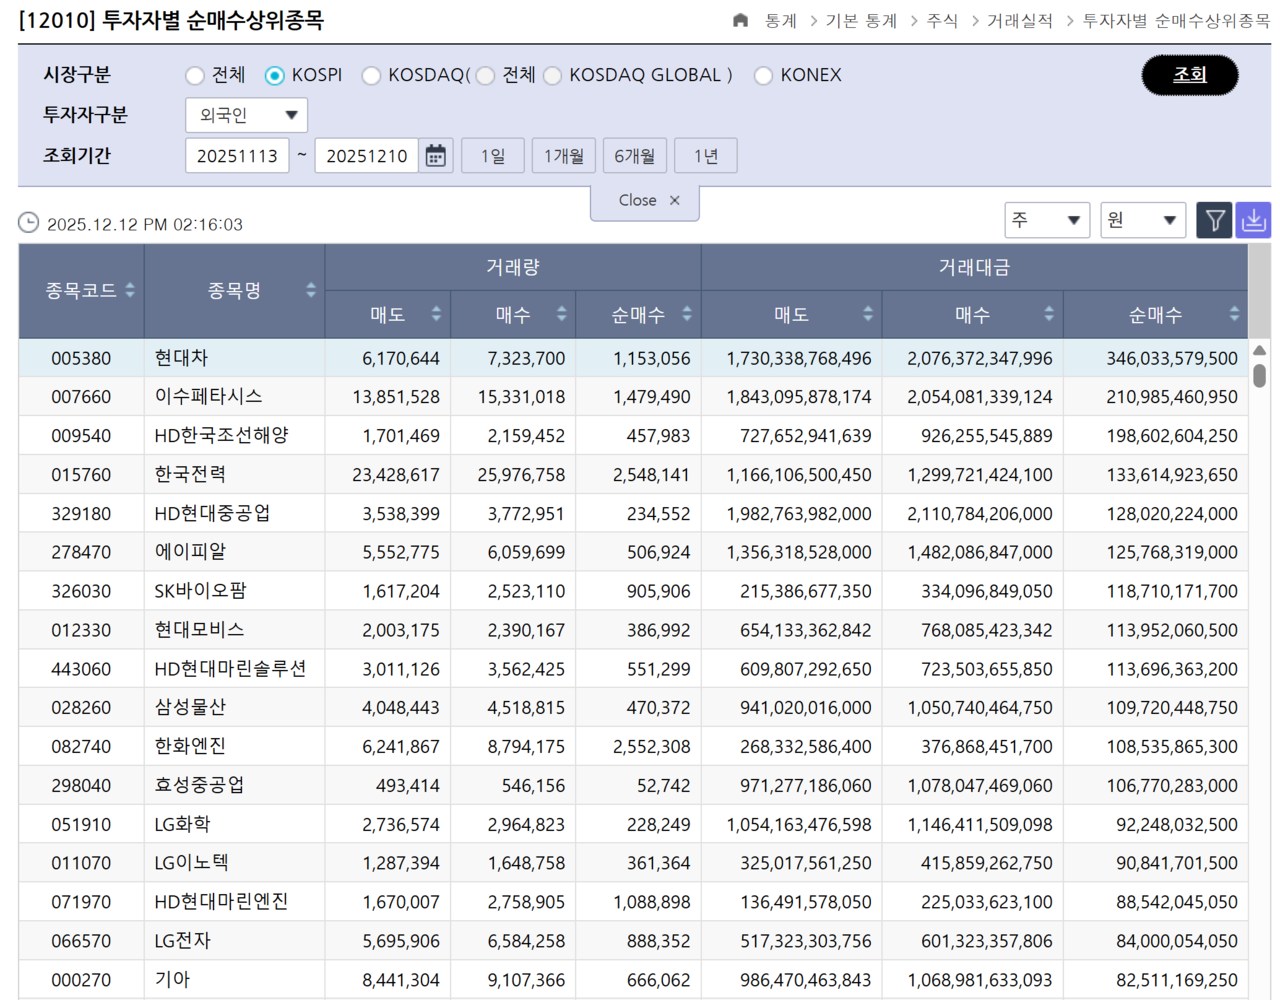Click HD현대마린솔루션 stock name

(x=230, y=669)
